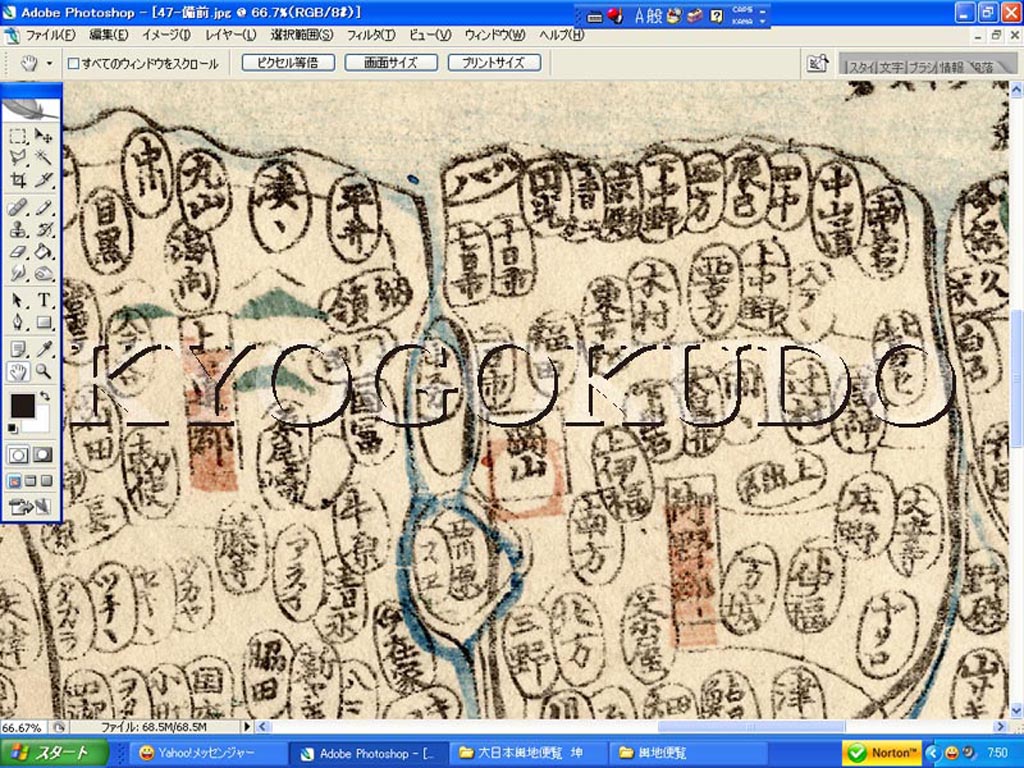Switch to Full screen with menu bar
Viewport: 1024px width, 768px height.
pyautogui.click(x=30, y=481)
